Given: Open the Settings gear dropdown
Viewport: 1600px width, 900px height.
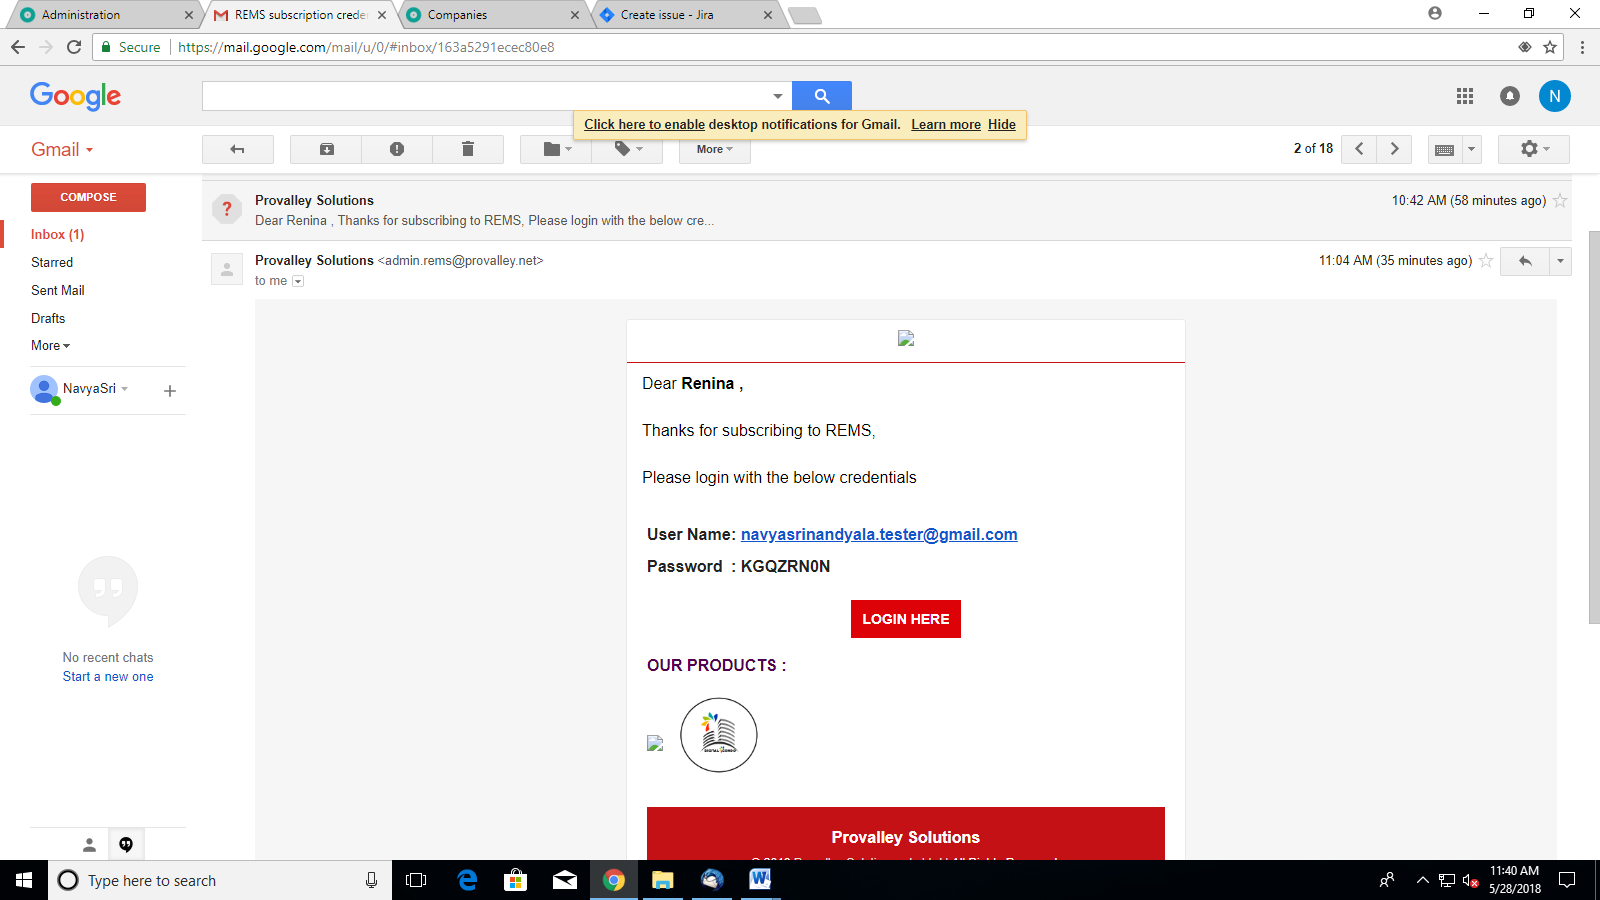Looking at the screenshot, I should point(1533,149).
